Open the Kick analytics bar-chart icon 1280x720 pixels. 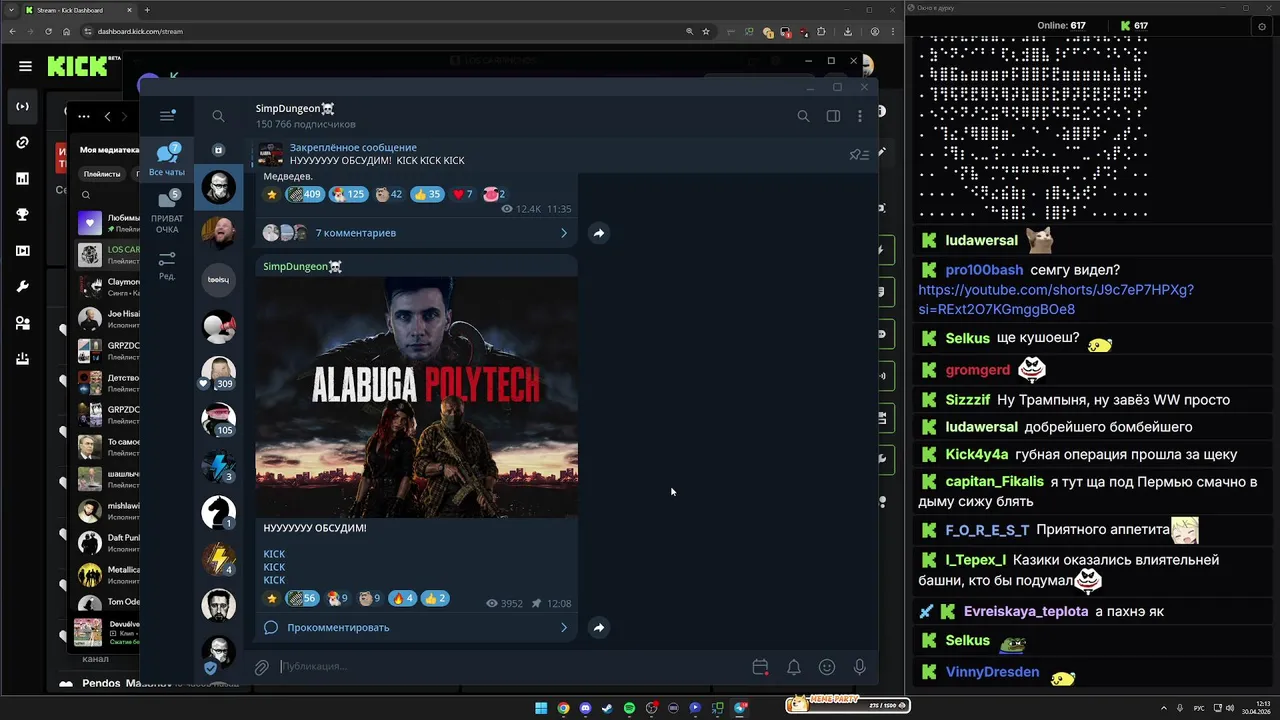22,178
